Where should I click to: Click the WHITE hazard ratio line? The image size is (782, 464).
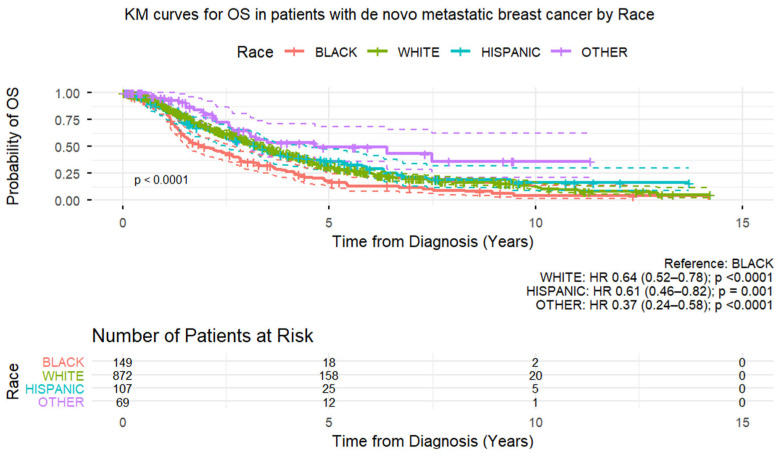[656, 277]
